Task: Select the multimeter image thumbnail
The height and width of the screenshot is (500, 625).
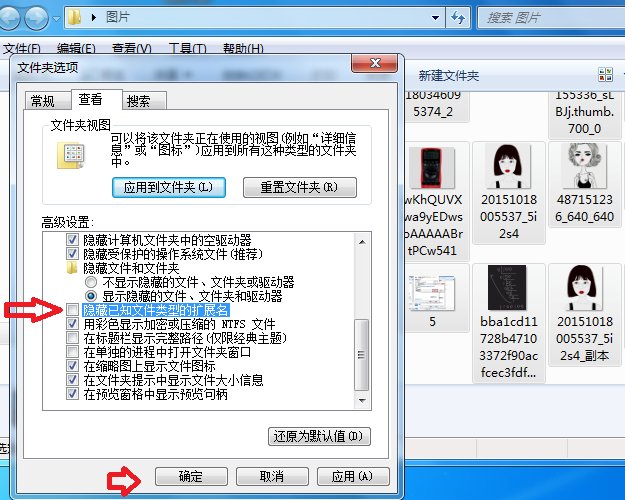Action: point(432,167)
